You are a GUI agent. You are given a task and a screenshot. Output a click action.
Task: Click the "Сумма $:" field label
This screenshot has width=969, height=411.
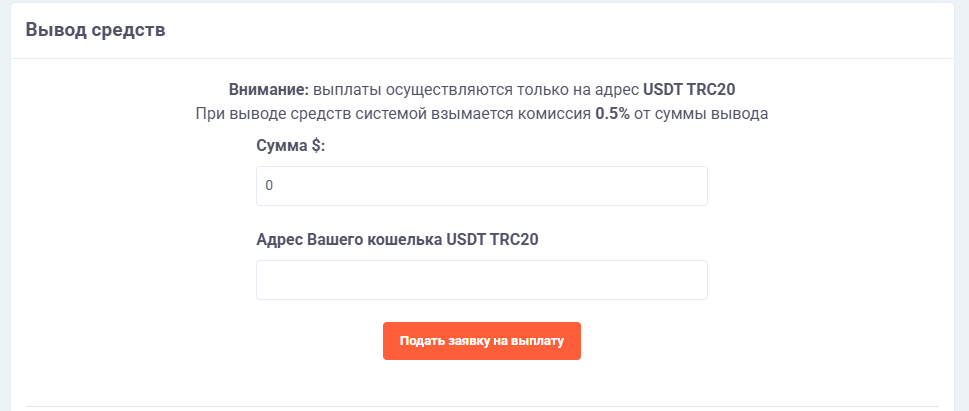point(291,145)
